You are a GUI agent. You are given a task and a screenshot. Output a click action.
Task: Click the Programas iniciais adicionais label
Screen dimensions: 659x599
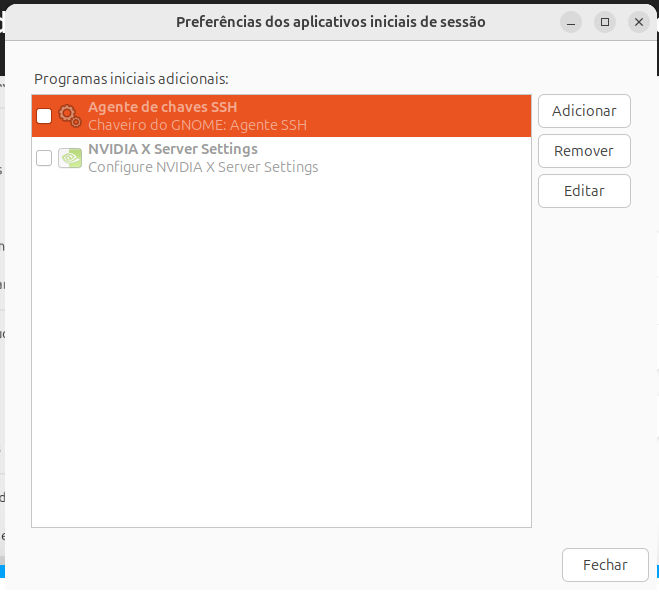click(131, 77)
